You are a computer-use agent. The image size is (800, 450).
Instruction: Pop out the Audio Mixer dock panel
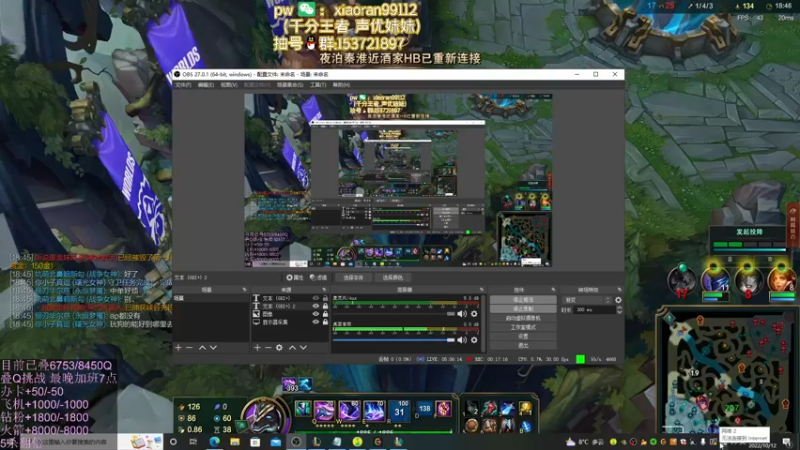point(481,290)
